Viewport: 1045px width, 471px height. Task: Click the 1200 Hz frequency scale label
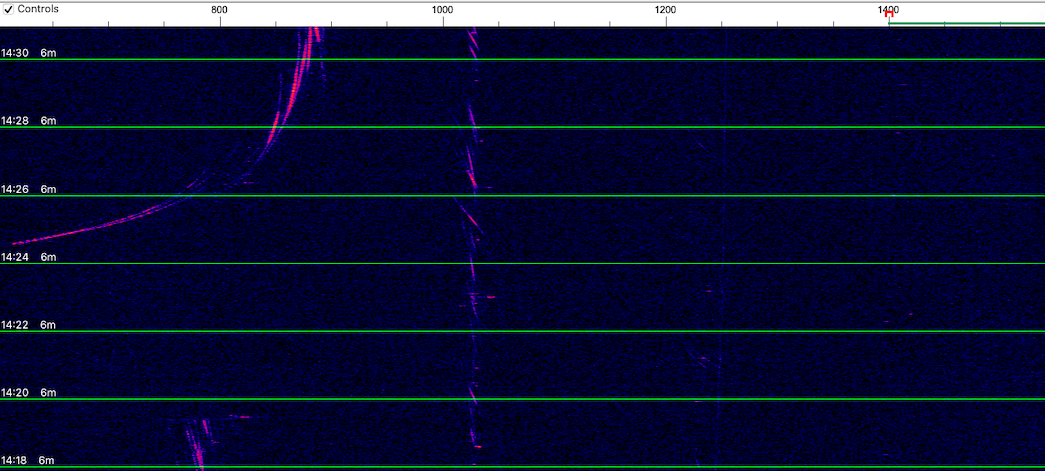(665, 9)
